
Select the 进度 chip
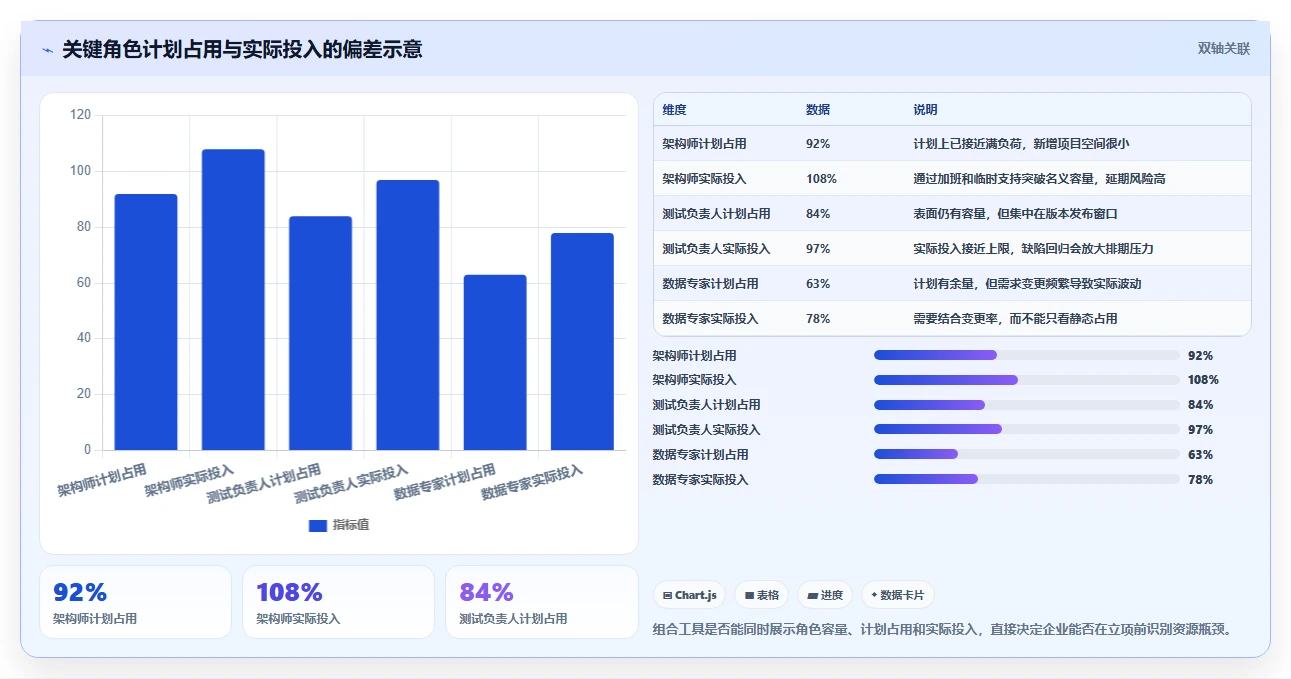tap(825, 595)
